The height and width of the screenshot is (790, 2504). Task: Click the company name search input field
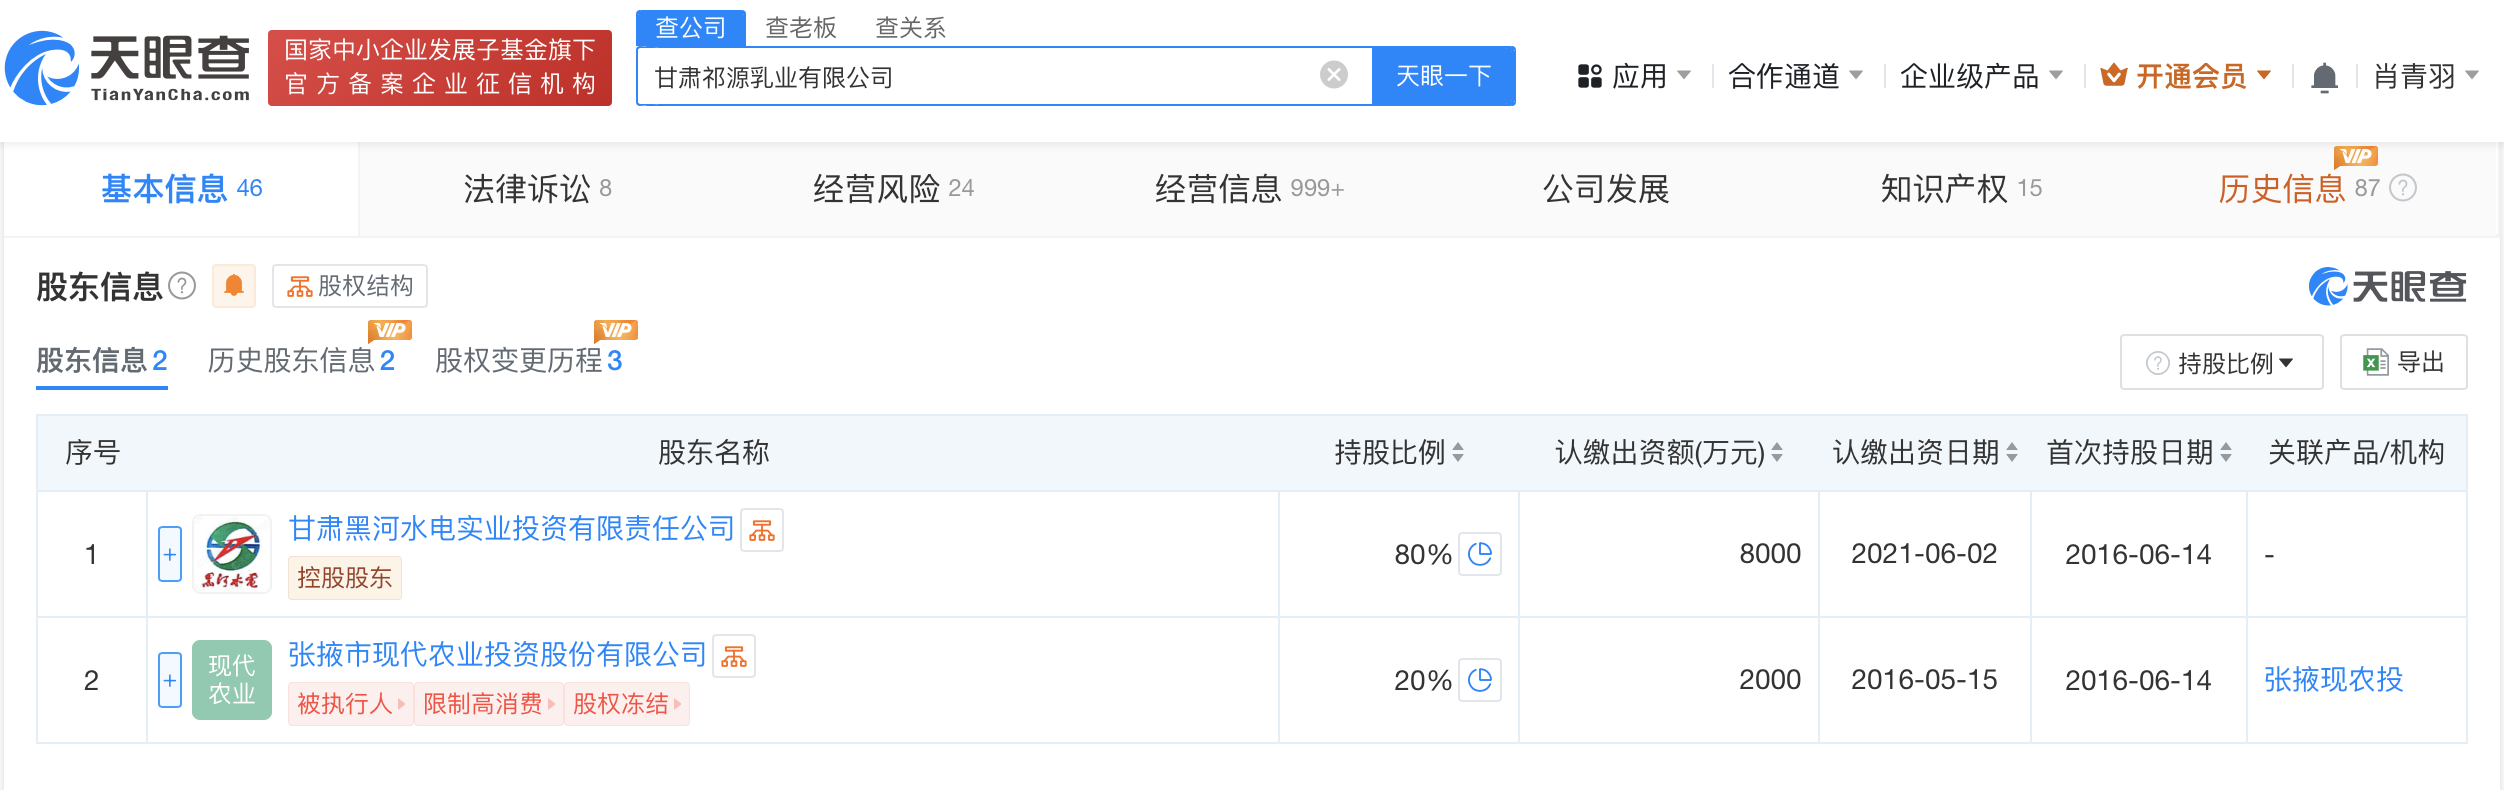point(980,77)
